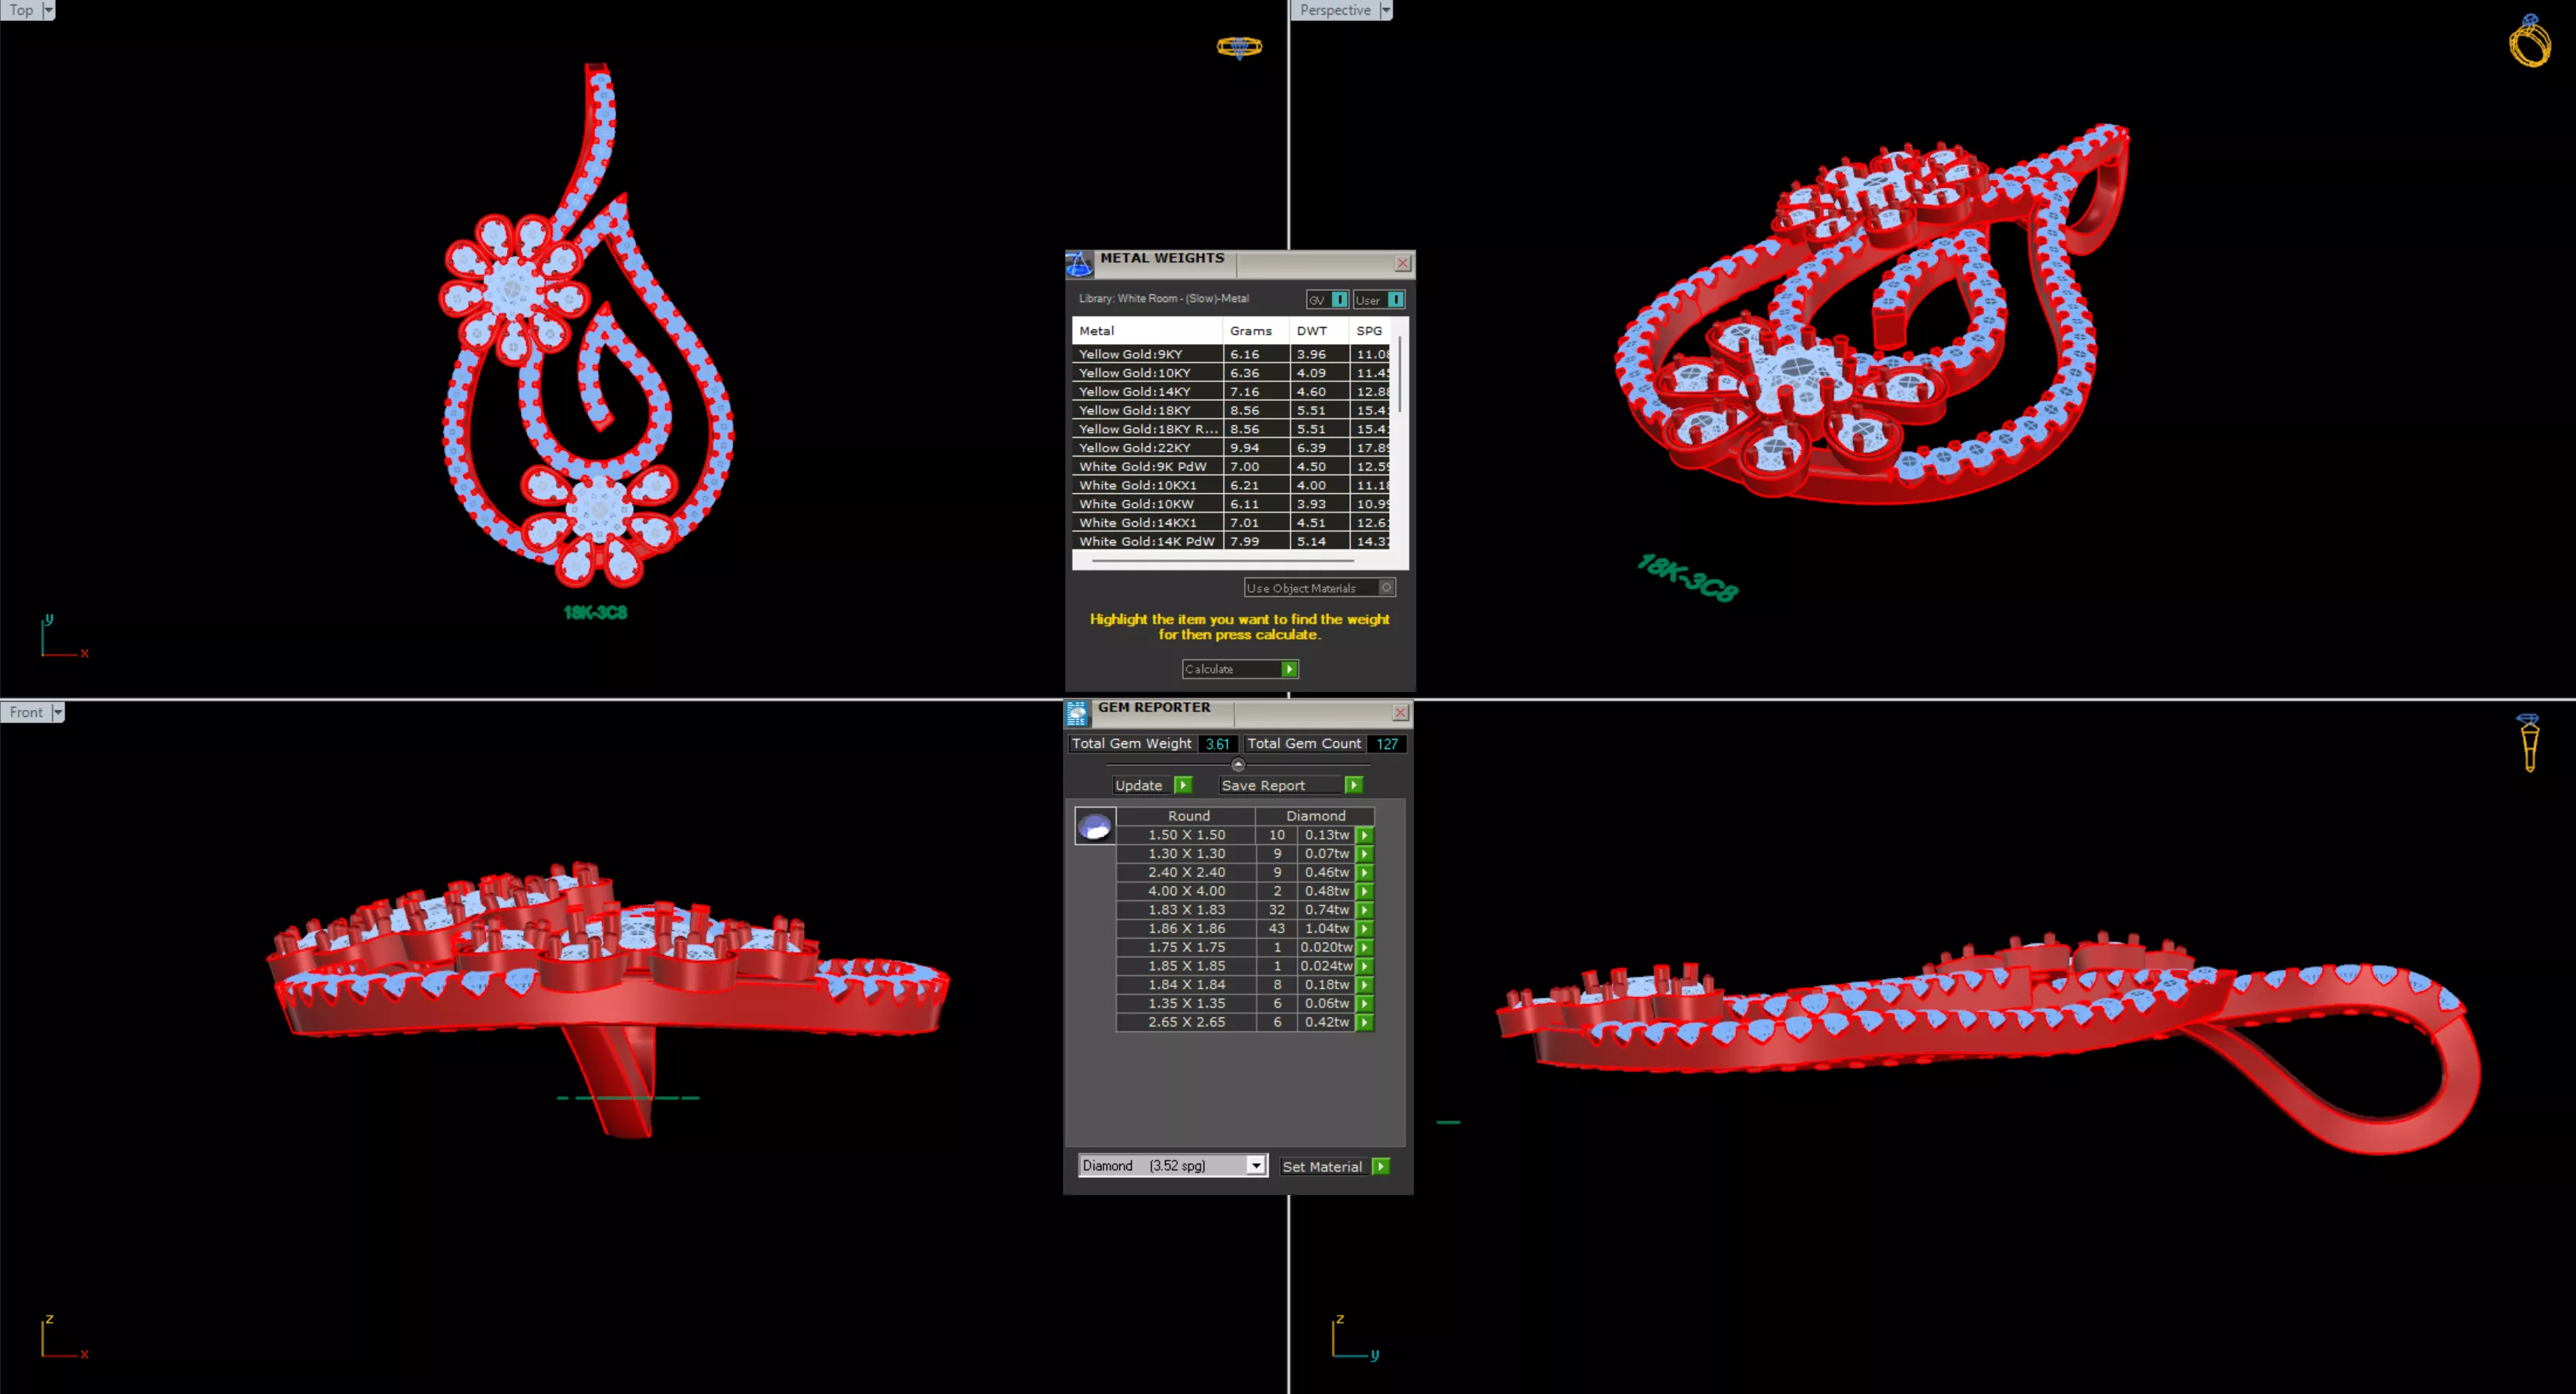2576x1394 pixels.
Task: Open the Front viewport dropdown arrow
Action: point(58,712)
